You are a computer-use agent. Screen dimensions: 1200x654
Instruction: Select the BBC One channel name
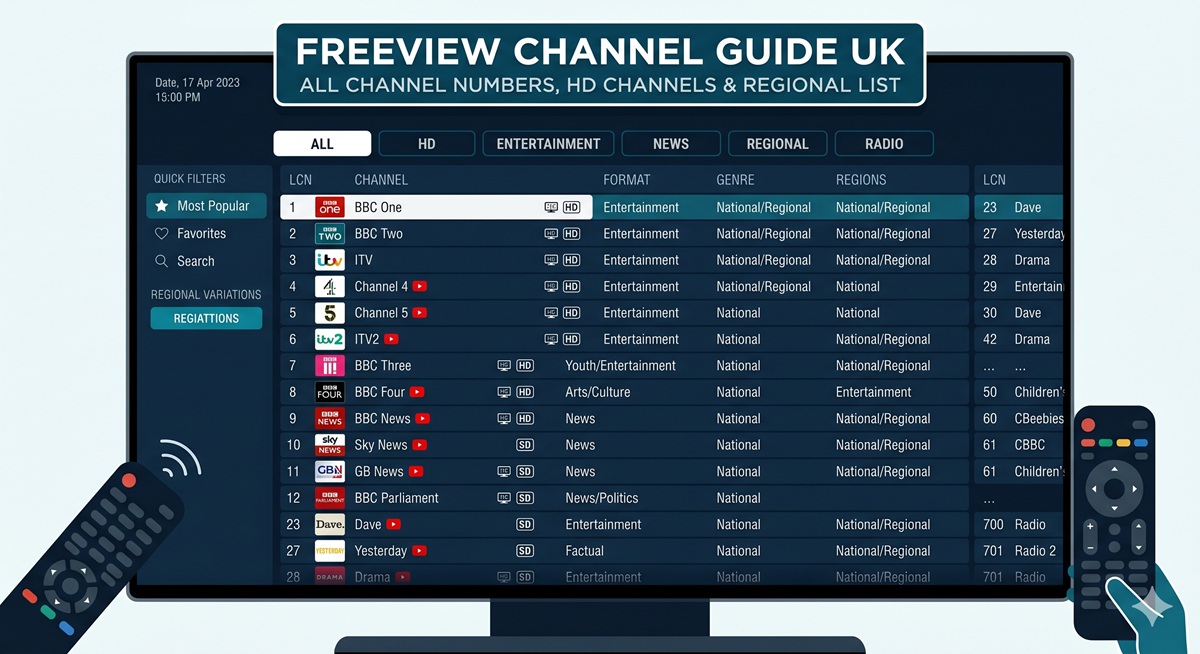(378, 207)
